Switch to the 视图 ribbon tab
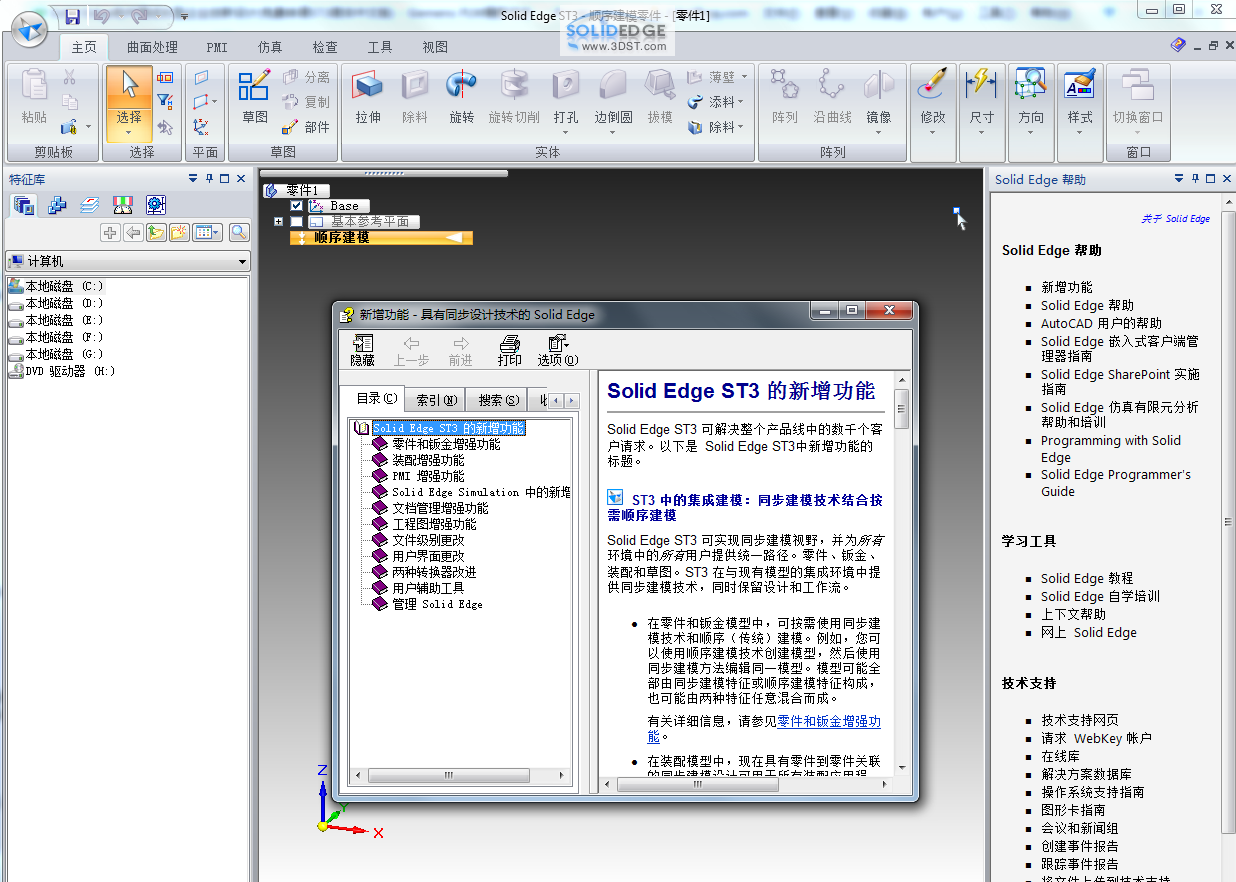 435,47
